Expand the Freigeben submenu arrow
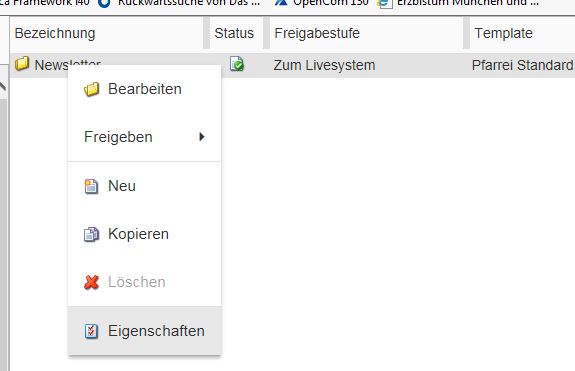The image size is (575, 371). [201, 137]
